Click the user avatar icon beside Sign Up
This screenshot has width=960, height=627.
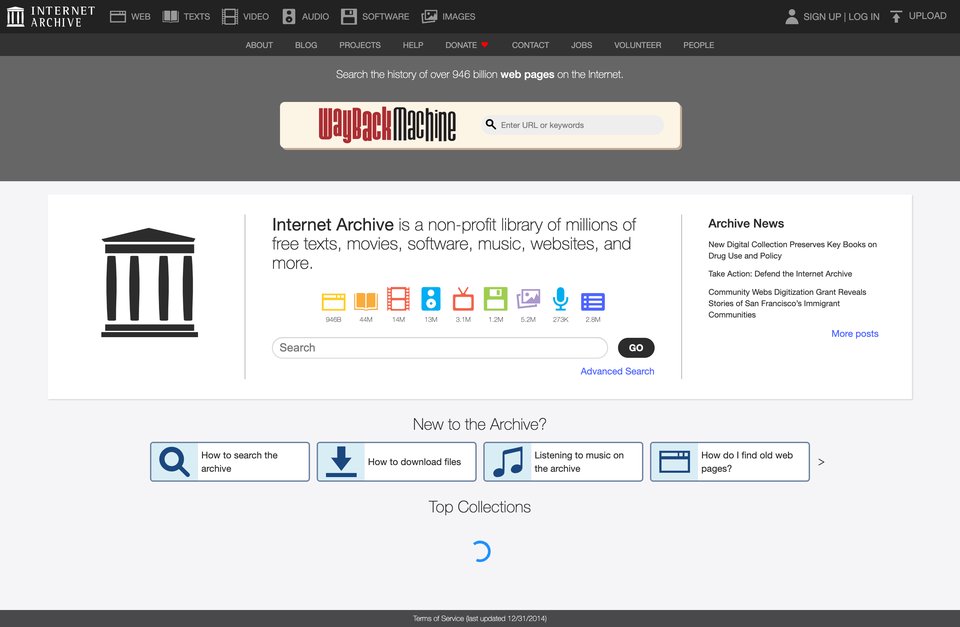coord(792,17)
